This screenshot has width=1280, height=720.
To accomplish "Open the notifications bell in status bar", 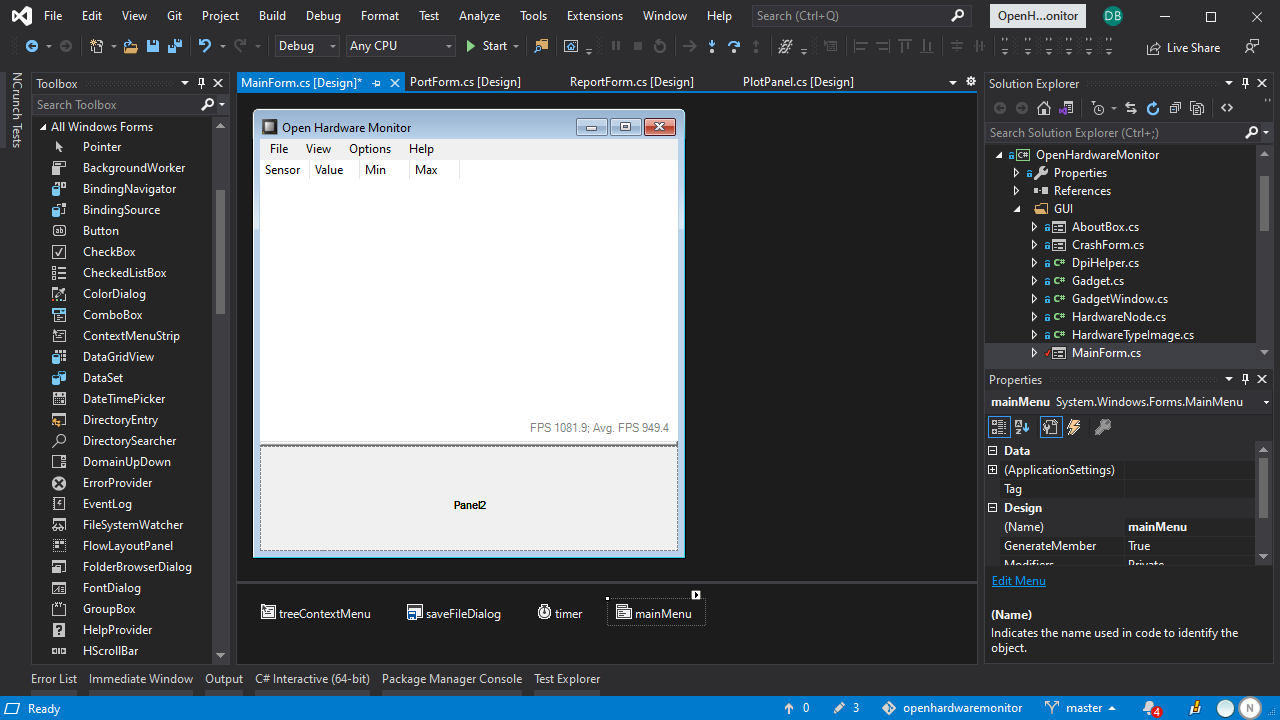I will point(1150,708).
